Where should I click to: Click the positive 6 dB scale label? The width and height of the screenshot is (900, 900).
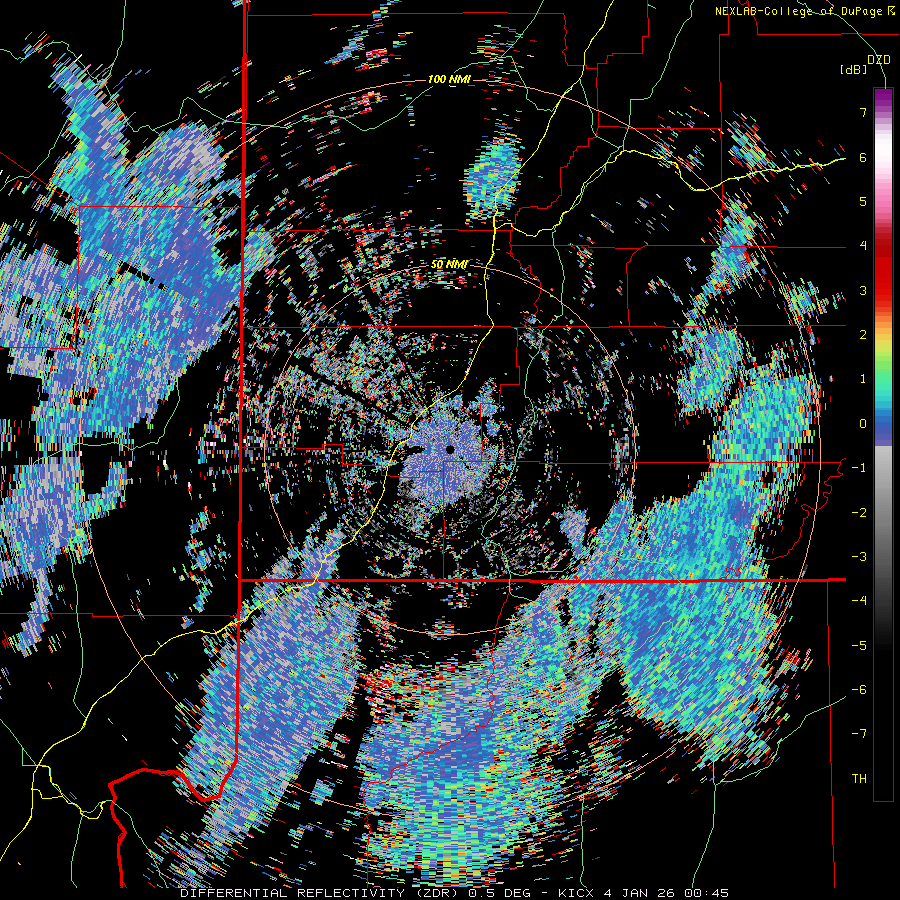(x=863, y=157)
